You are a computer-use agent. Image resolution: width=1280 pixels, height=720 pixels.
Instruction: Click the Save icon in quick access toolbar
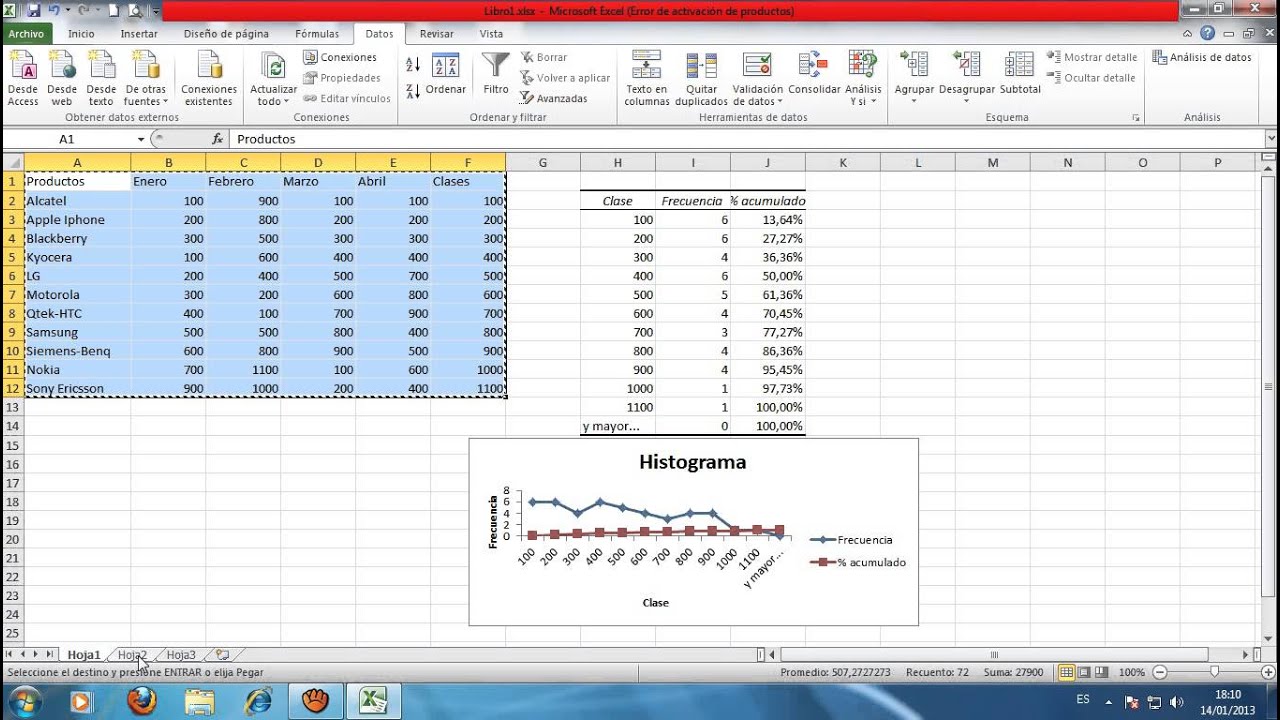tap(34, 11)
